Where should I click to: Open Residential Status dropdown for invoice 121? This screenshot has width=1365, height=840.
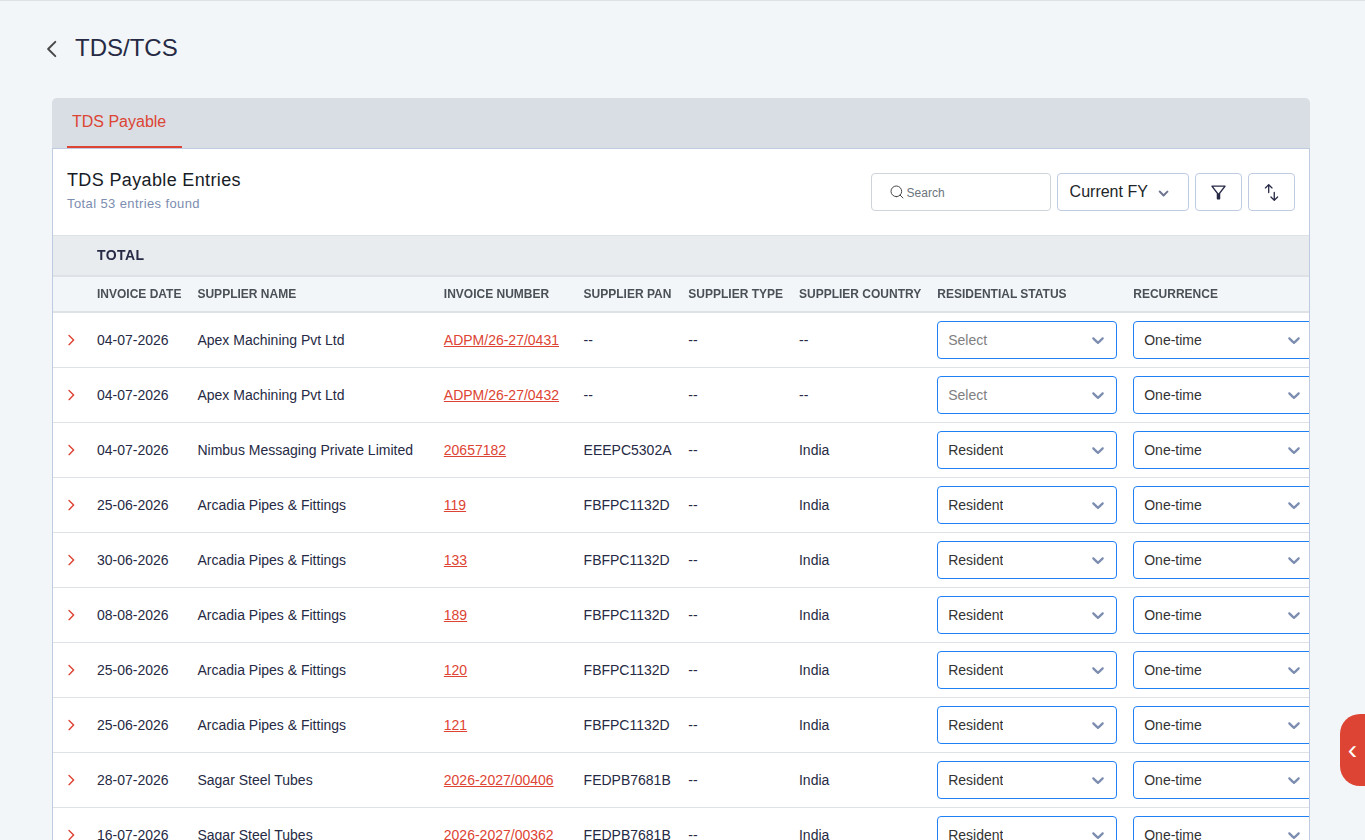[x=1026, y=725]
